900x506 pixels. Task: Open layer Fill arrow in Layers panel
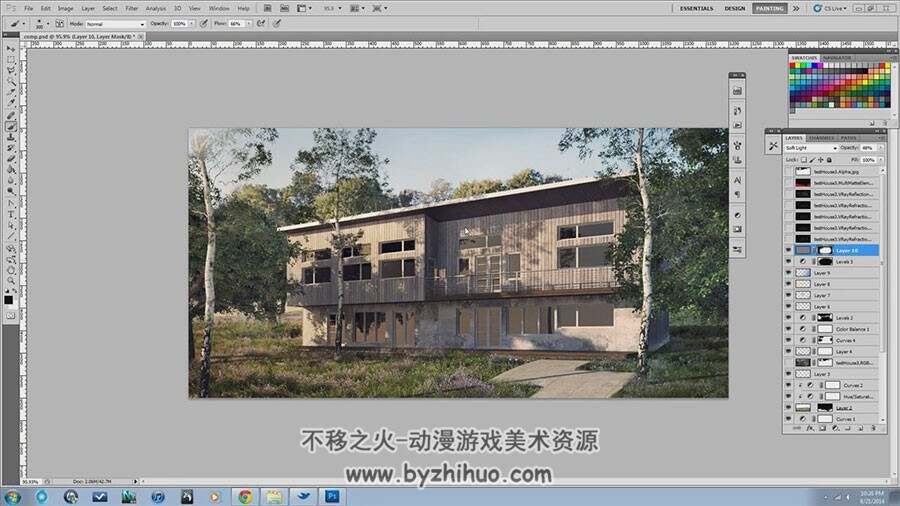[881, 160]
